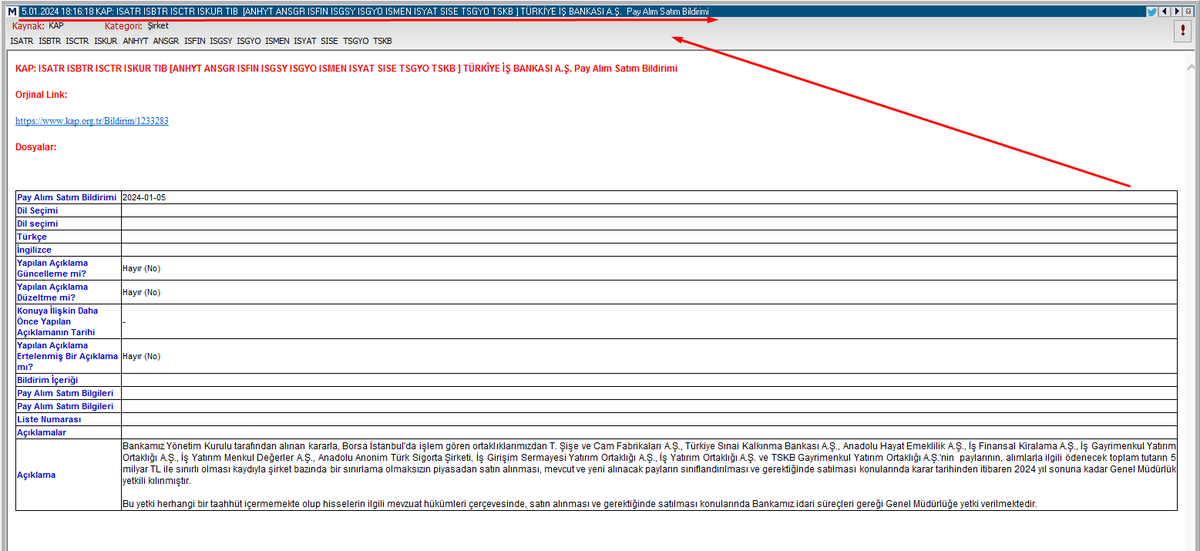Select the ISMEN ticker symbol
The image size is (1200, 551).
tap(278, 41)
